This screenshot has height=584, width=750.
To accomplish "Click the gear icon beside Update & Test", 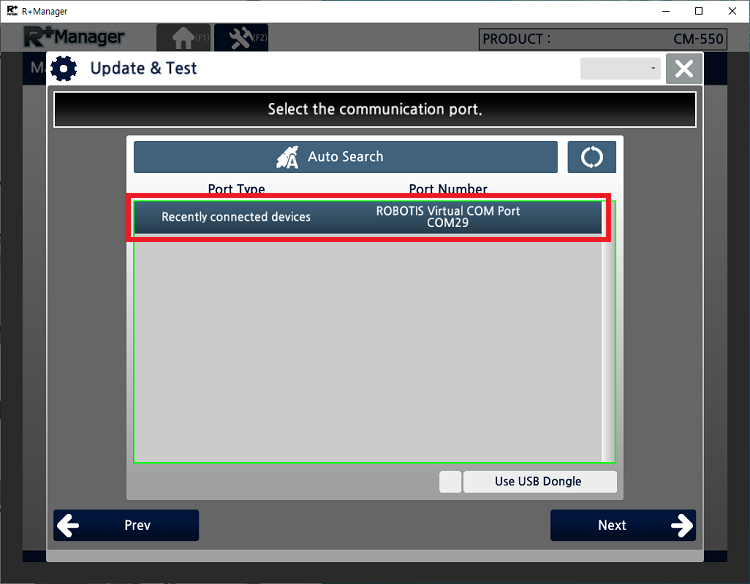I will coord(64,69).
